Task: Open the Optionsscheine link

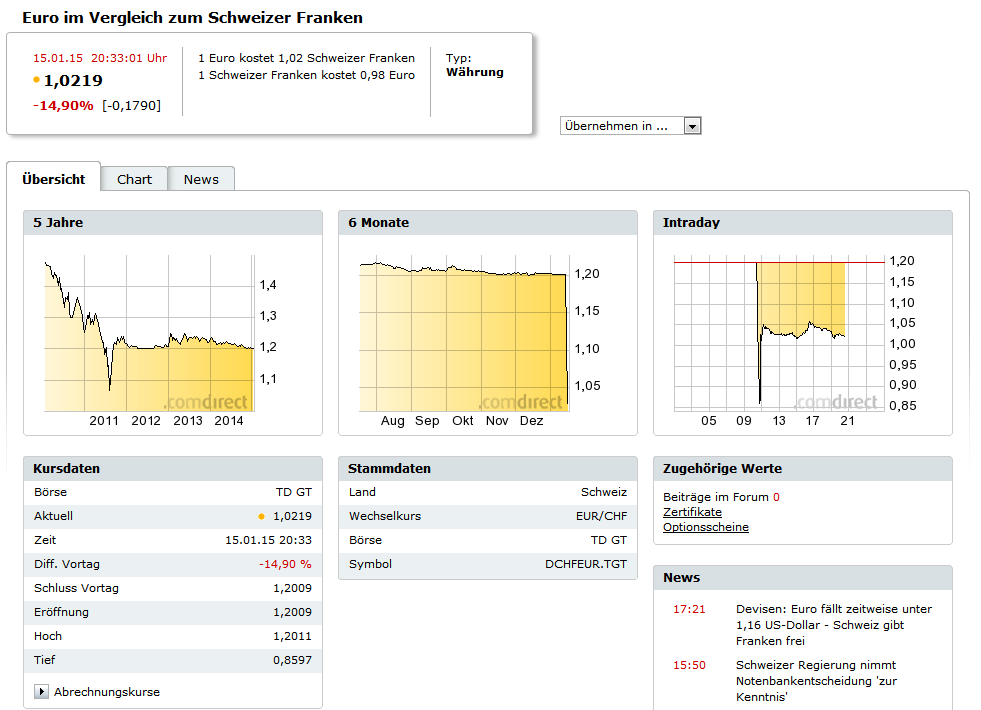Action: [x=705, y=527]
